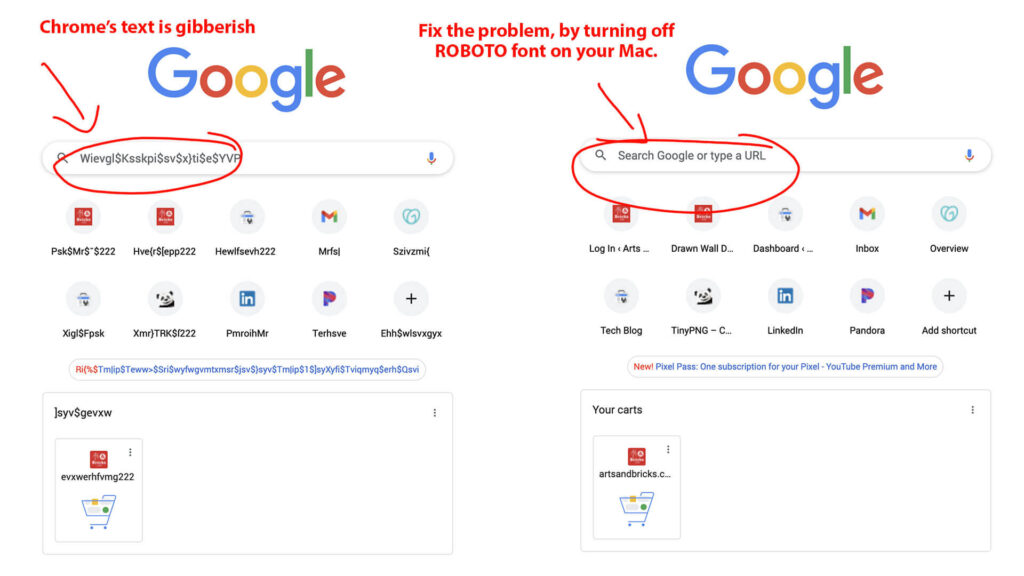The image size is (1024, 576).
Task: Open the TinyPNG panda shortcut
Action: coord(702,296)
